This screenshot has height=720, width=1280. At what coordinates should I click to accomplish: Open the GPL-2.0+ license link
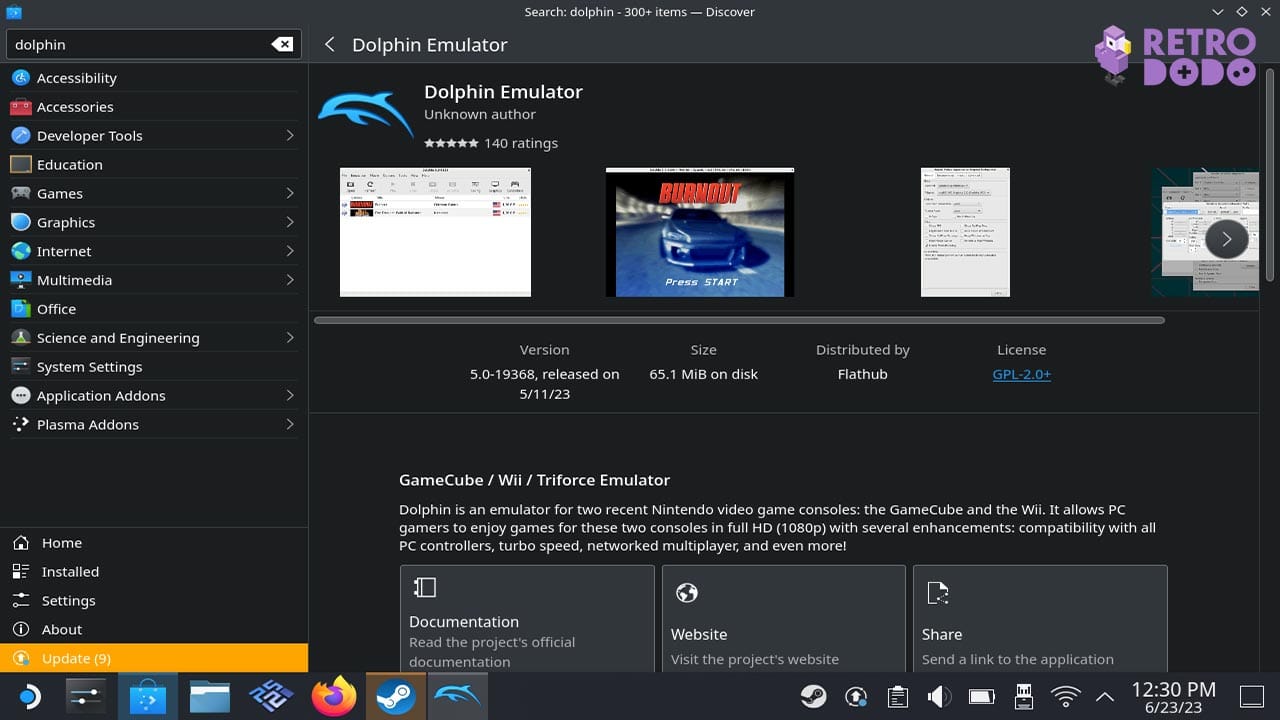[1021, 374]
